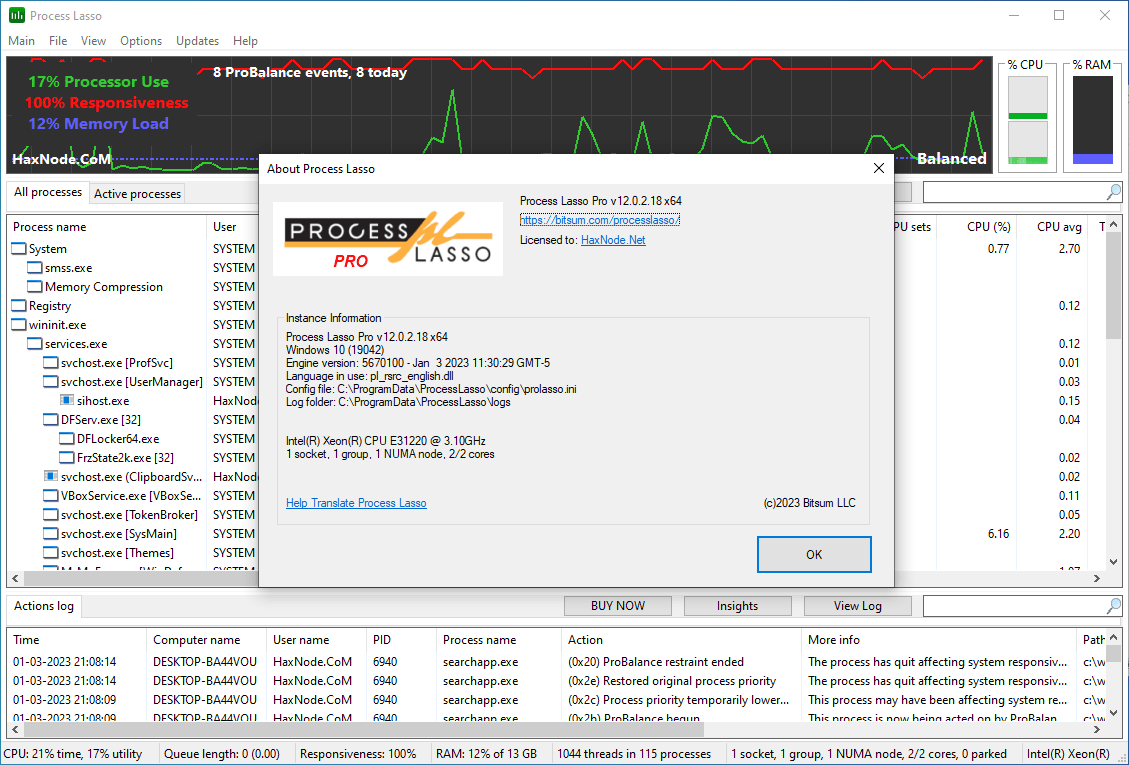Click the svchost.exe [TokenBroker] icon
The height and width of the screenshot is (765, 1129).
coord(51,514)
